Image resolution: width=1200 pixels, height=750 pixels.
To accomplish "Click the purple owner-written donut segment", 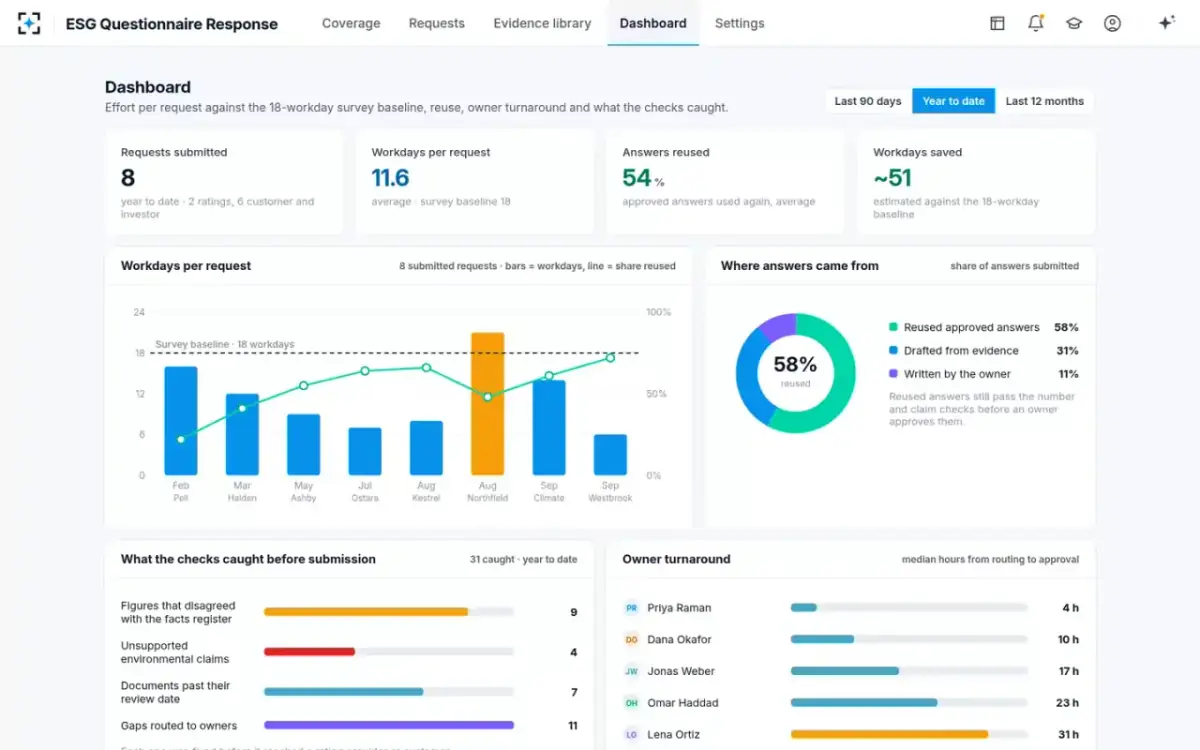I will [x=778, y=326].
